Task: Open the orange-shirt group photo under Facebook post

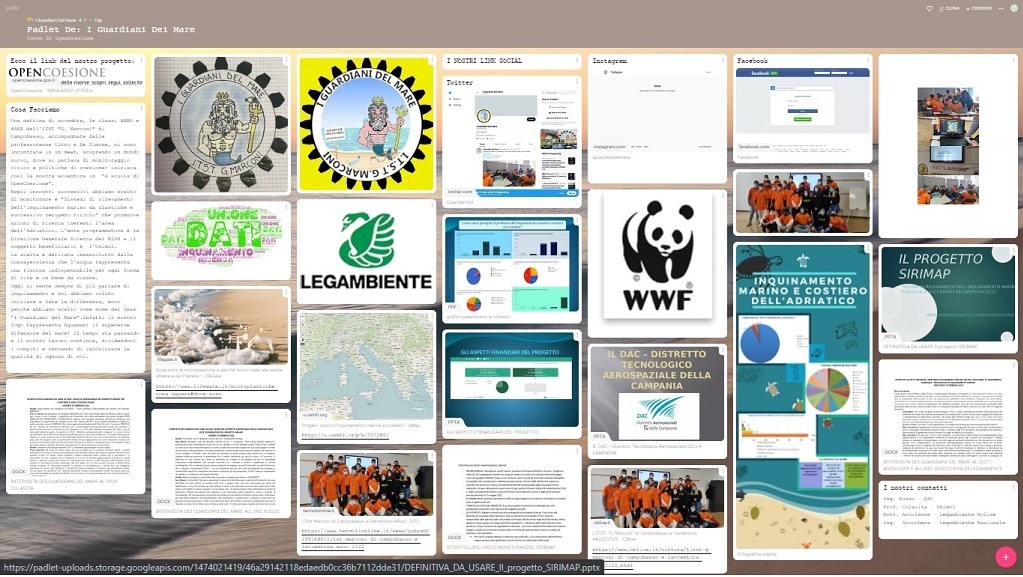Action: [802, 202]
